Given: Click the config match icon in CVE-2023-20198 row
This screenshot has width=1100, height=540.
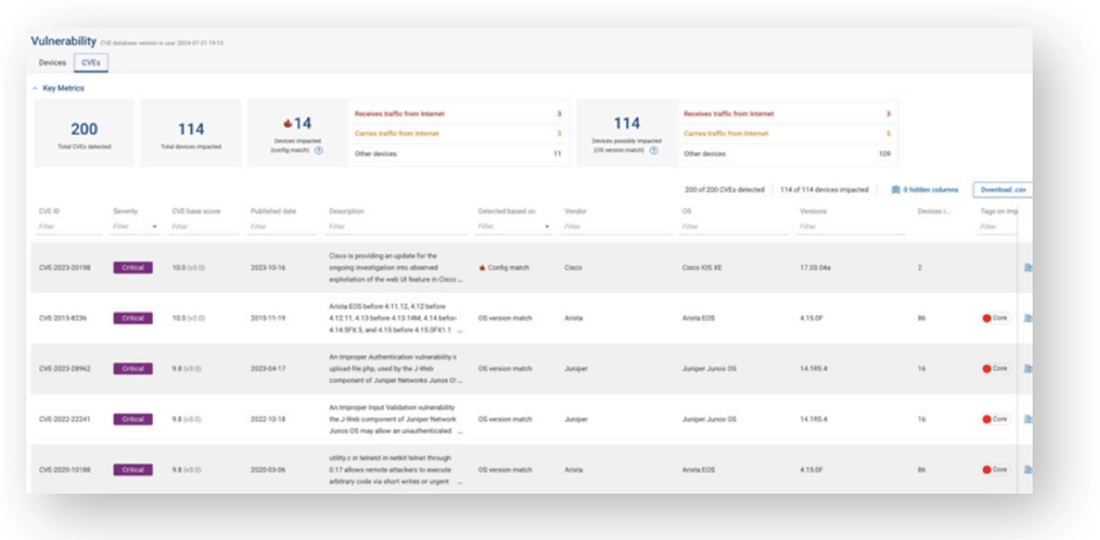Looking at the screenshot, I should [482, 268].
